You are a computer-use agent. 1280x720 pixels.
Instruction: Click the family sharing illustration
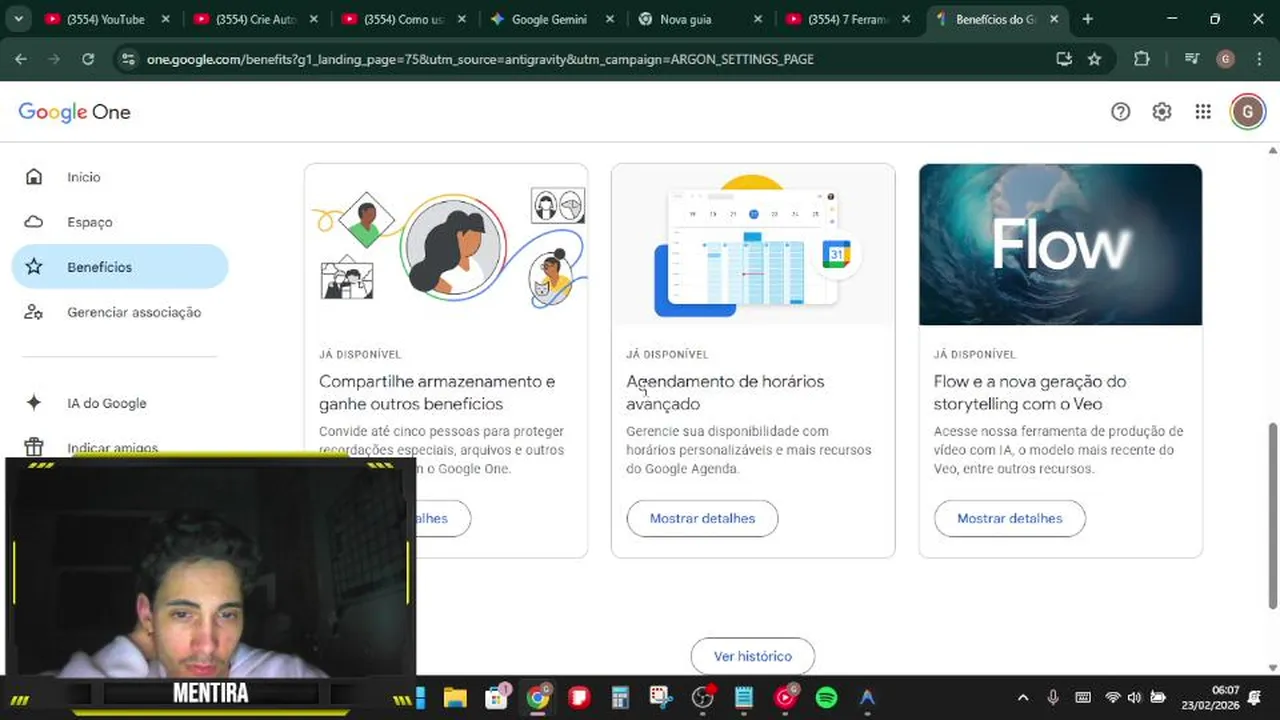pos(446,244)
